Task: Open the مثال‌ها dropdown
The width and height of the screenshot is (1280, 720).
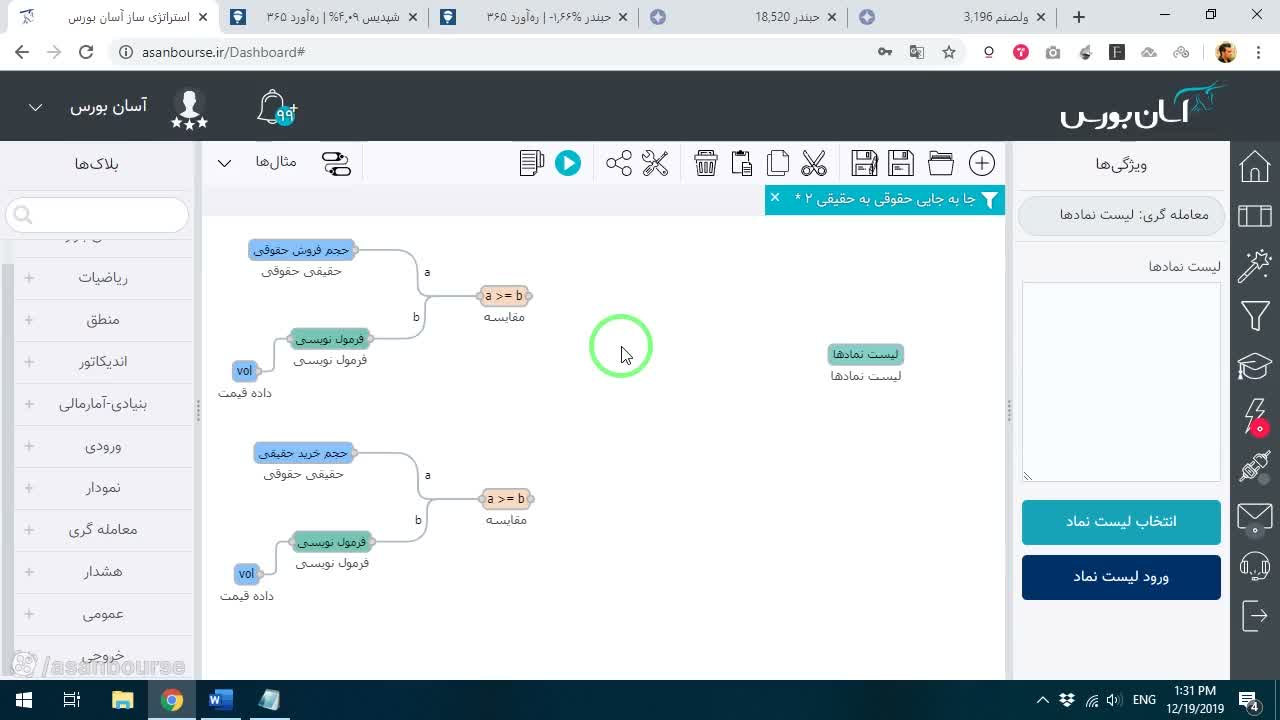Action: (257, 163)
